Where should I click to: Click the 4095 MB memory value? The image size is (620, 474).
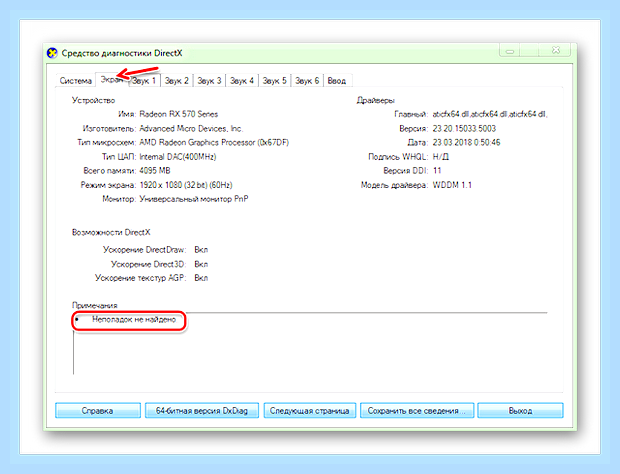155,171
